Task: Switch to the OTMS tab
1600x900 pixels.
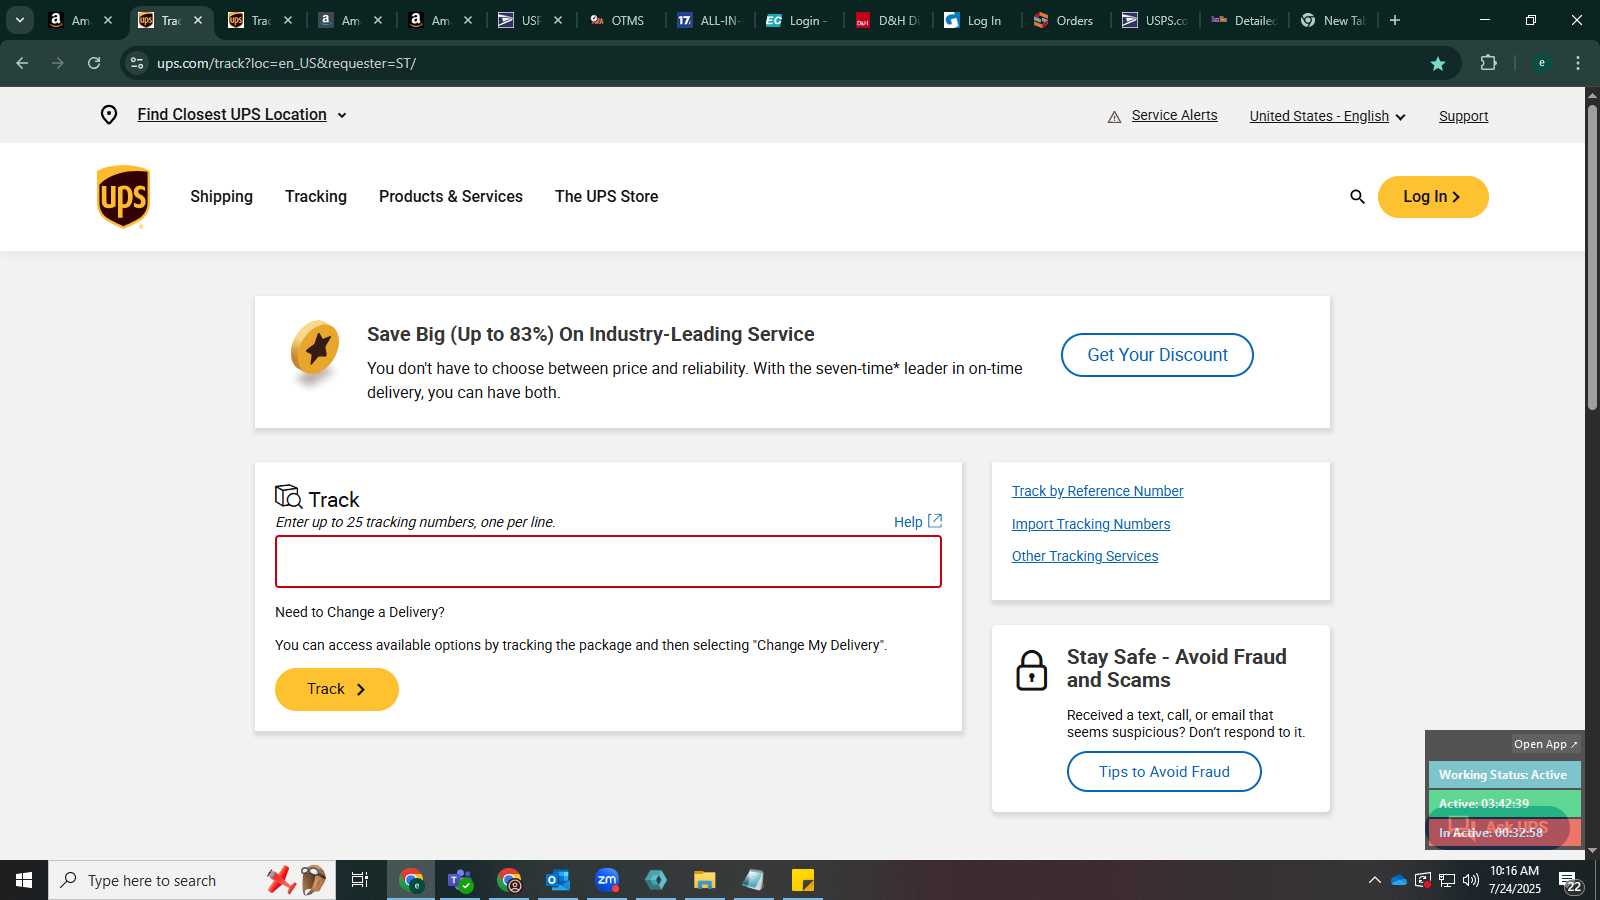Action: tap(620, 20)
